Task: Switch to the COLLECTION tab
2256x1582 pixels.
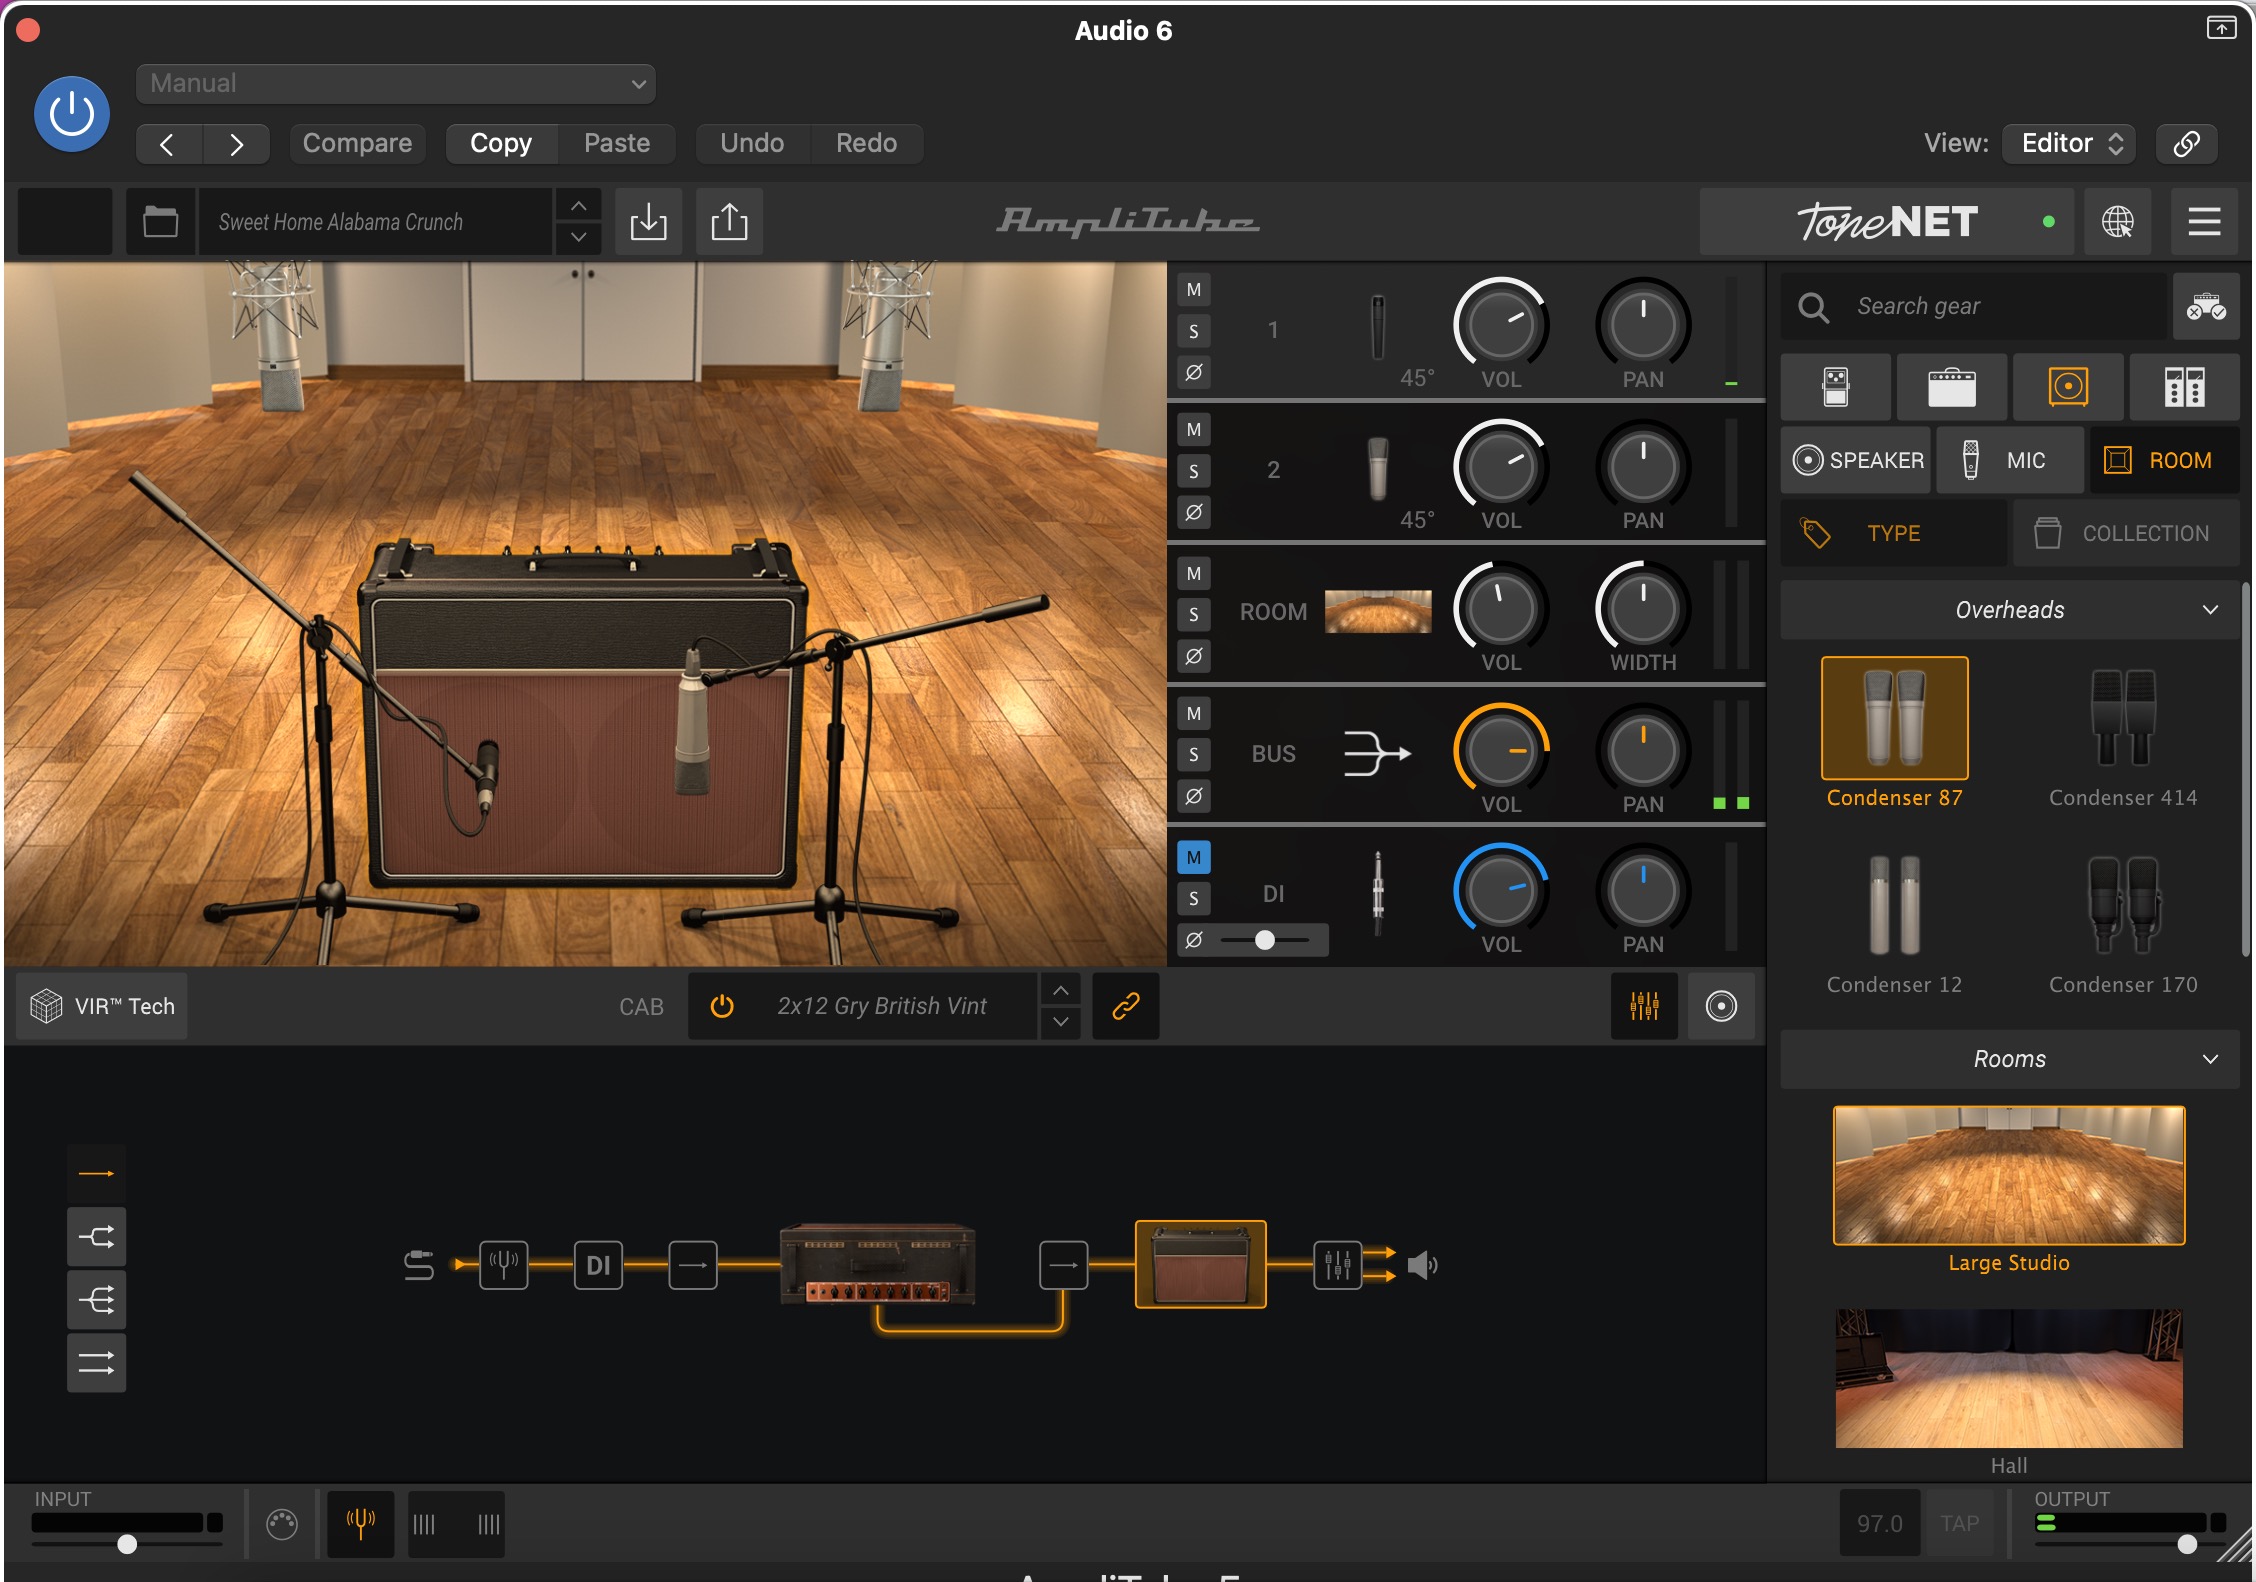Action: (2125, 533)
